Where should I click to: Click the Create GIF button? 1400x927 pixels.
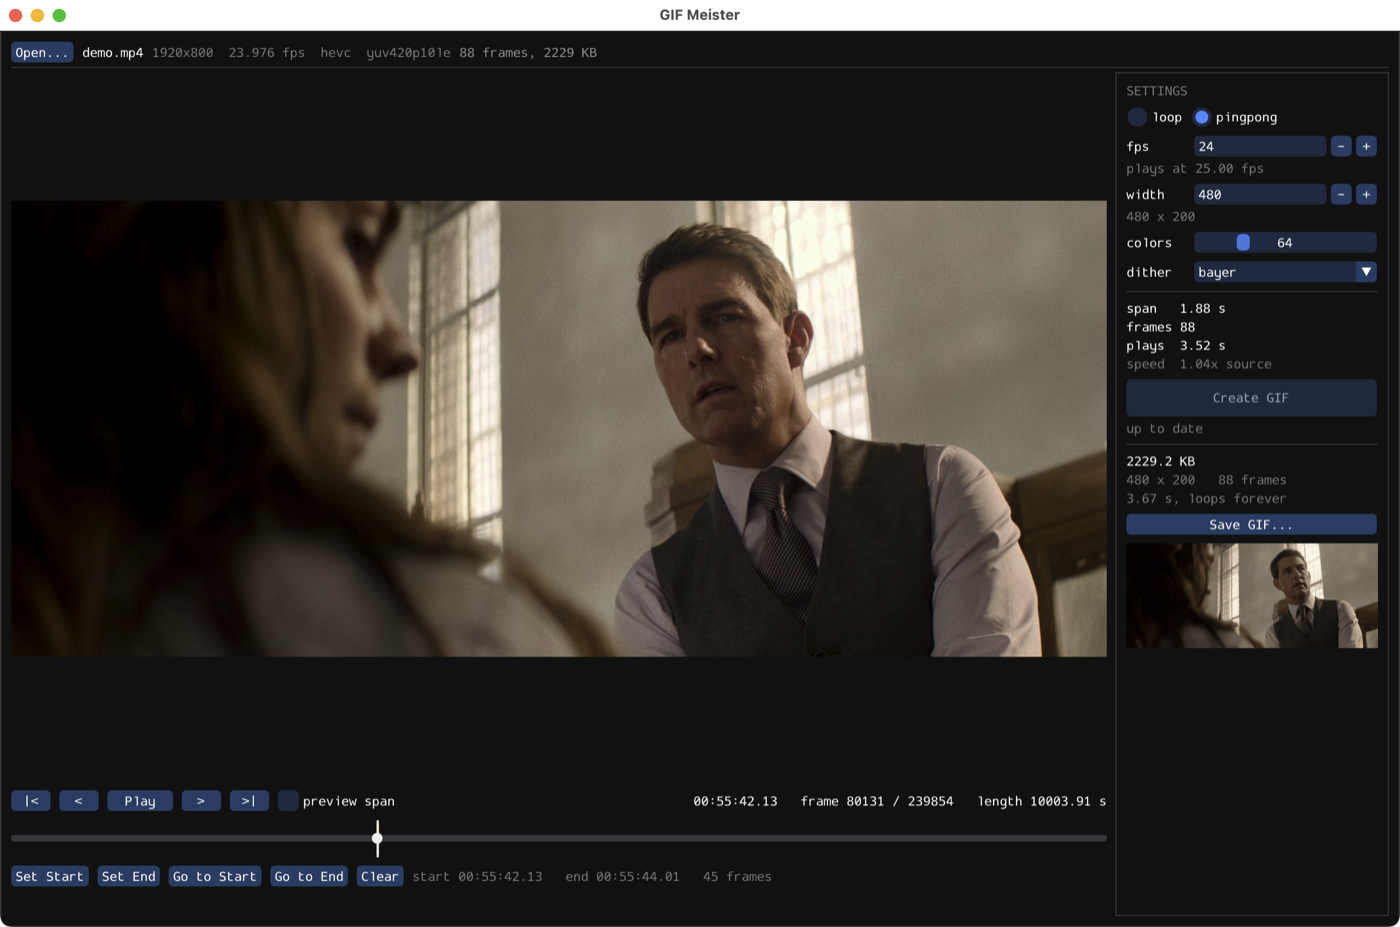click(x=1251, y=398)
